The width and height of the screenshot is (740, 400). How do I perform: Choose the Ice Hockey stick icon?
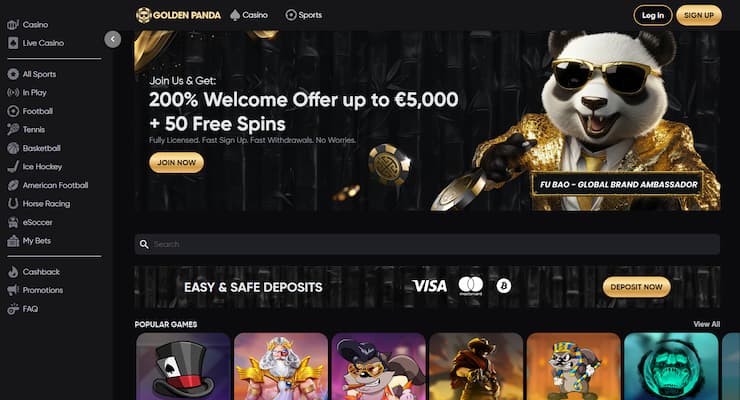point(13,167)
